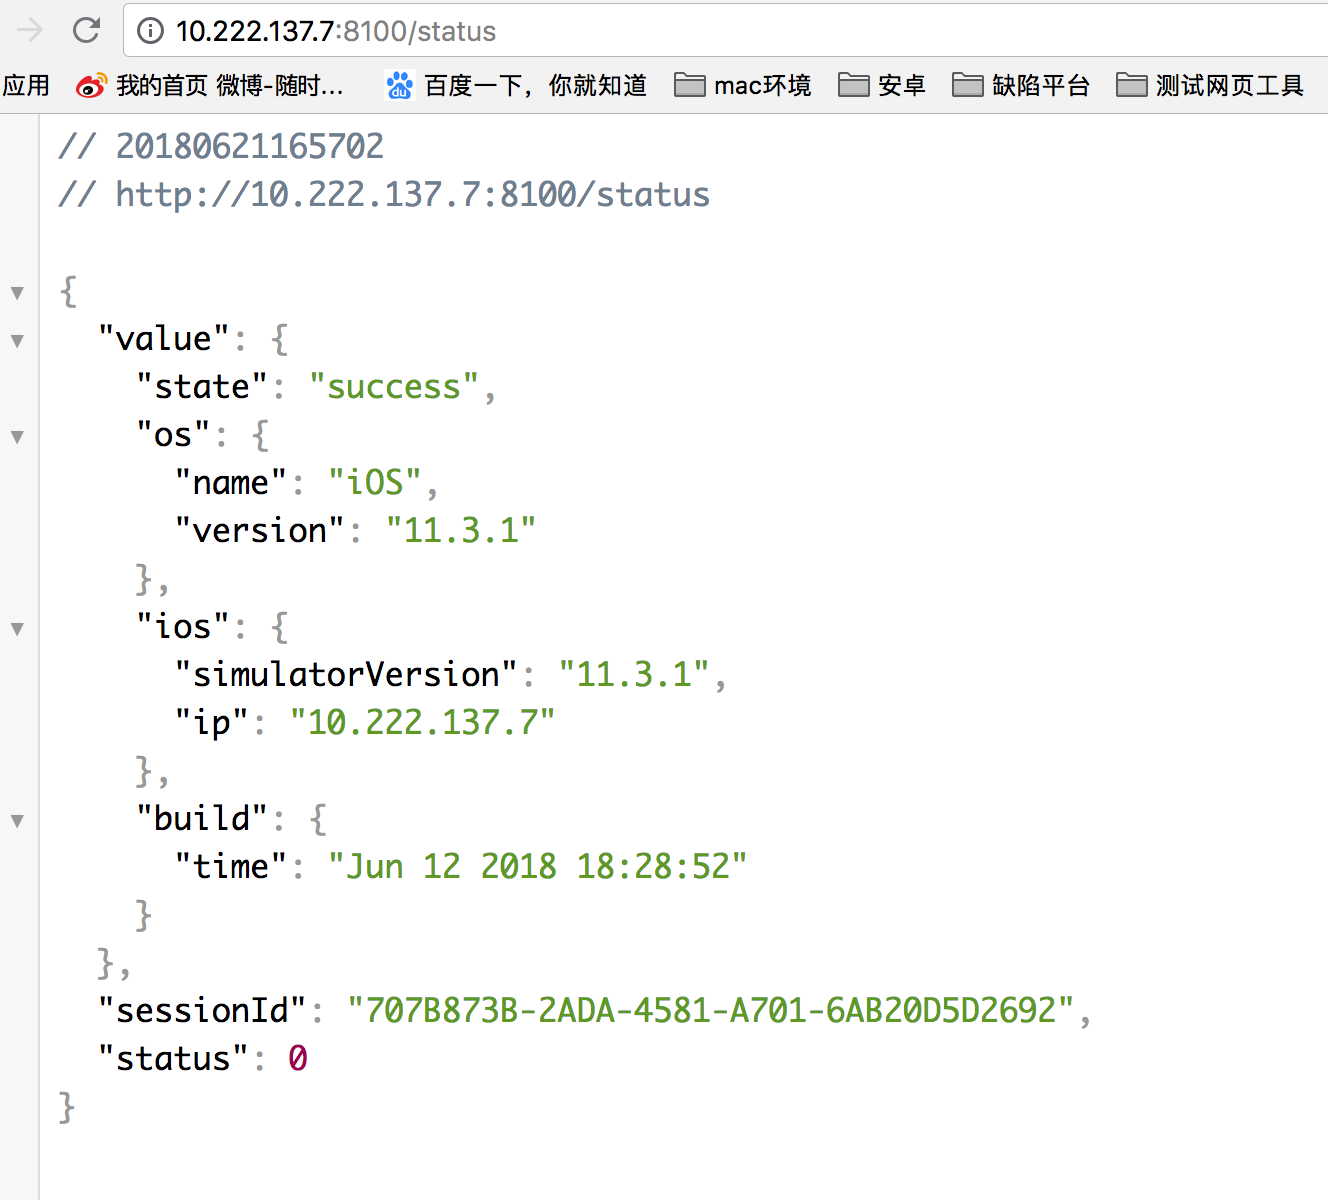Click the simulatorVersion "11.3.1" value

click(634, 675)
